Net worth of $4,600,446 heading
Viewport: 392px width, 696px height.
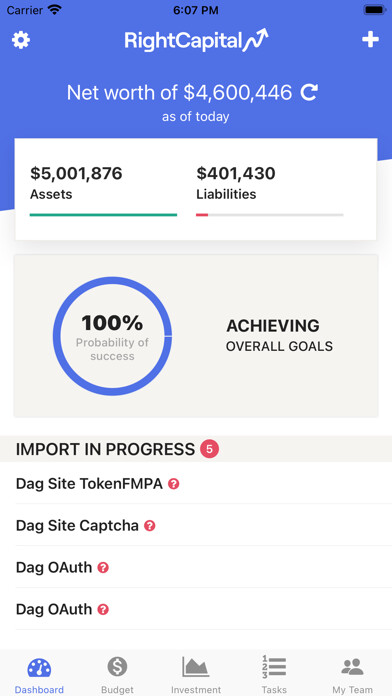pos(179,92)
